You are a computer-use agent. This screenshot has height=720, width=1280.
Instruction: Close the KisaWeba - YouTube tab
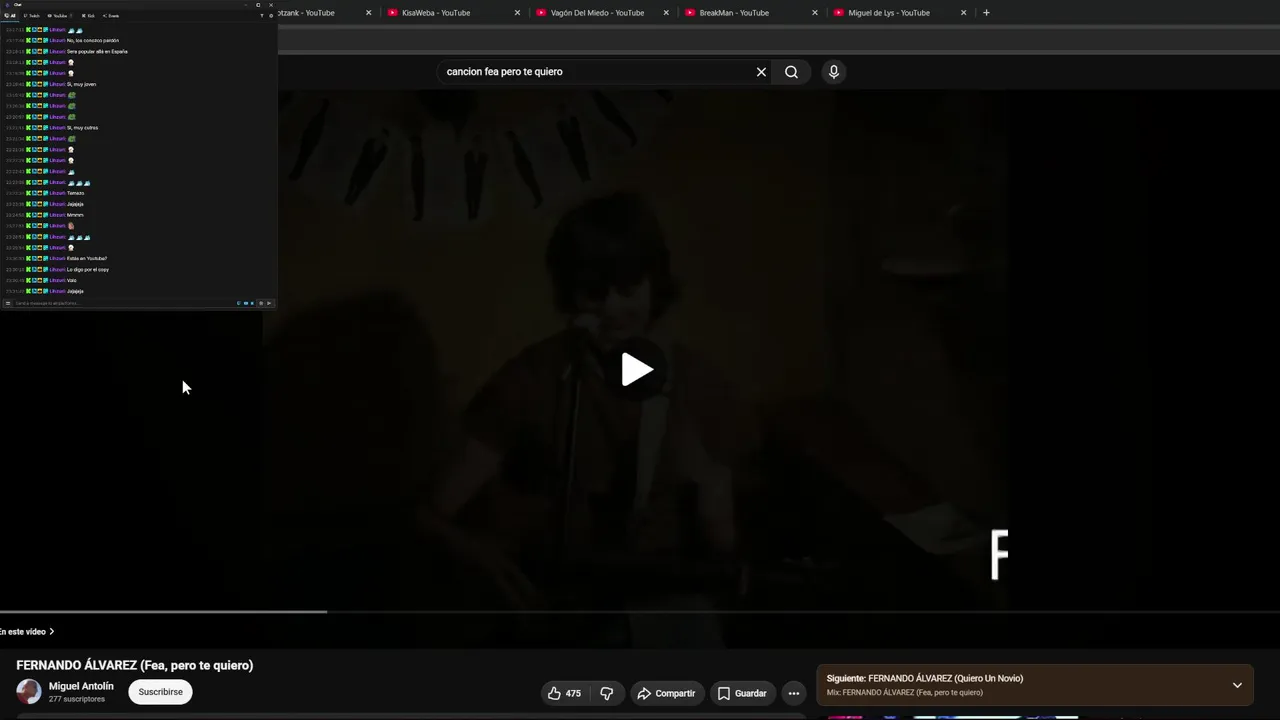coord(517,13)
